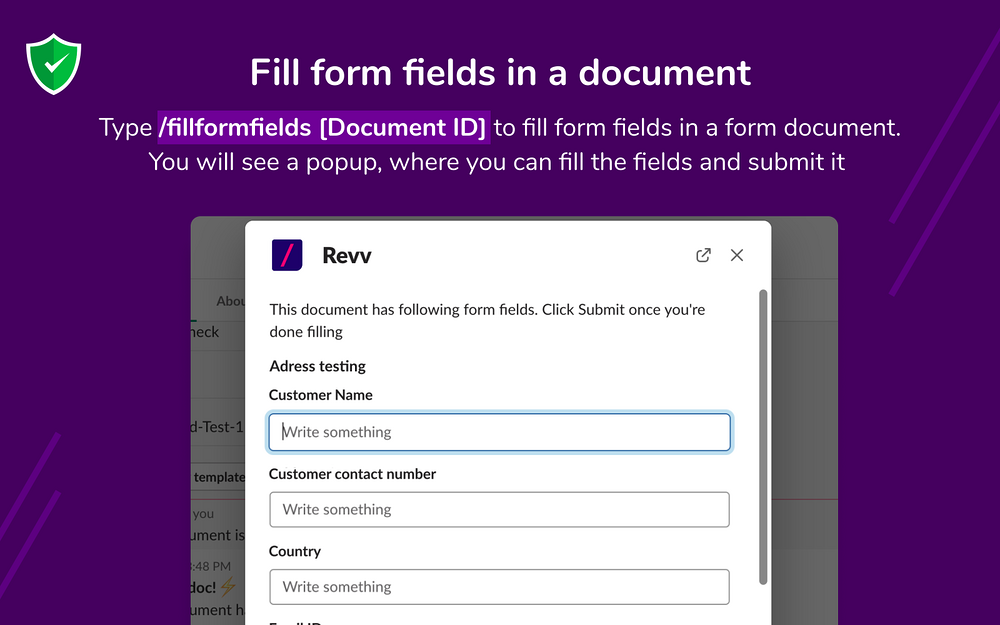Click the "Adress testing" heading text
This screenshot has height=625, width=1000.
click(x=318, y=366)
